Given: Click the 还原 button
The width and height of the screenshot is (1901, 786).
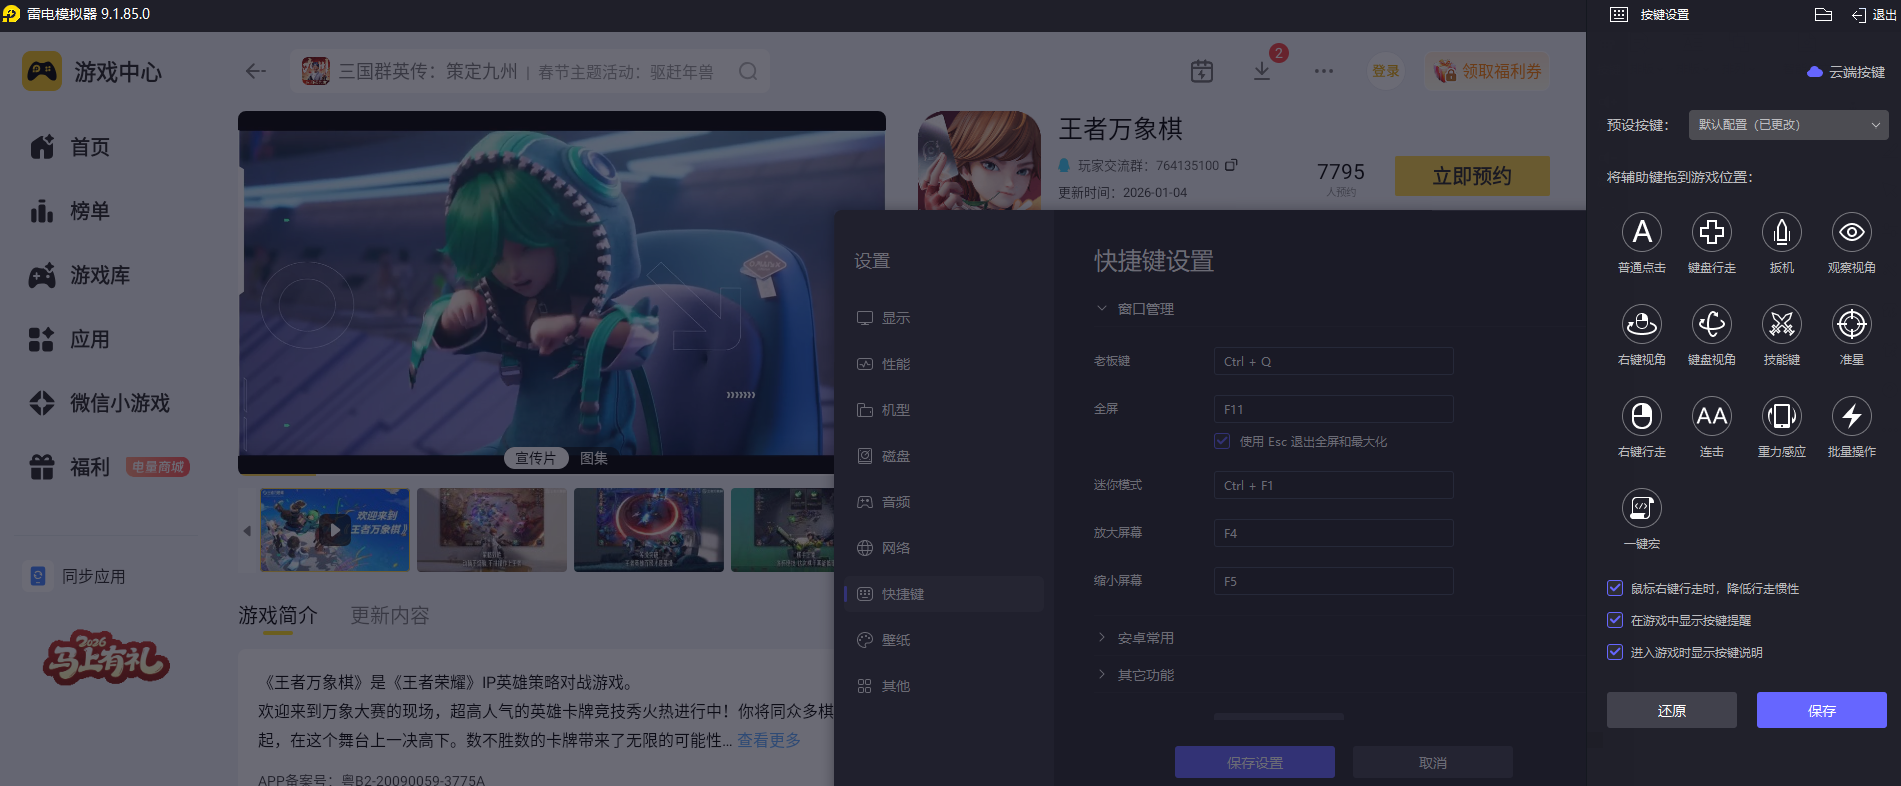Looking at the screenshot, I should tap(1672, 710).
